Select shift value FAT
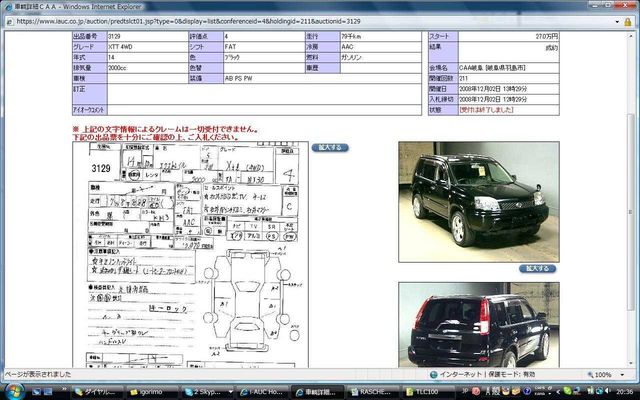Image resolution: width=640 pixels, height=400 pixels. (x=264, y=47)
